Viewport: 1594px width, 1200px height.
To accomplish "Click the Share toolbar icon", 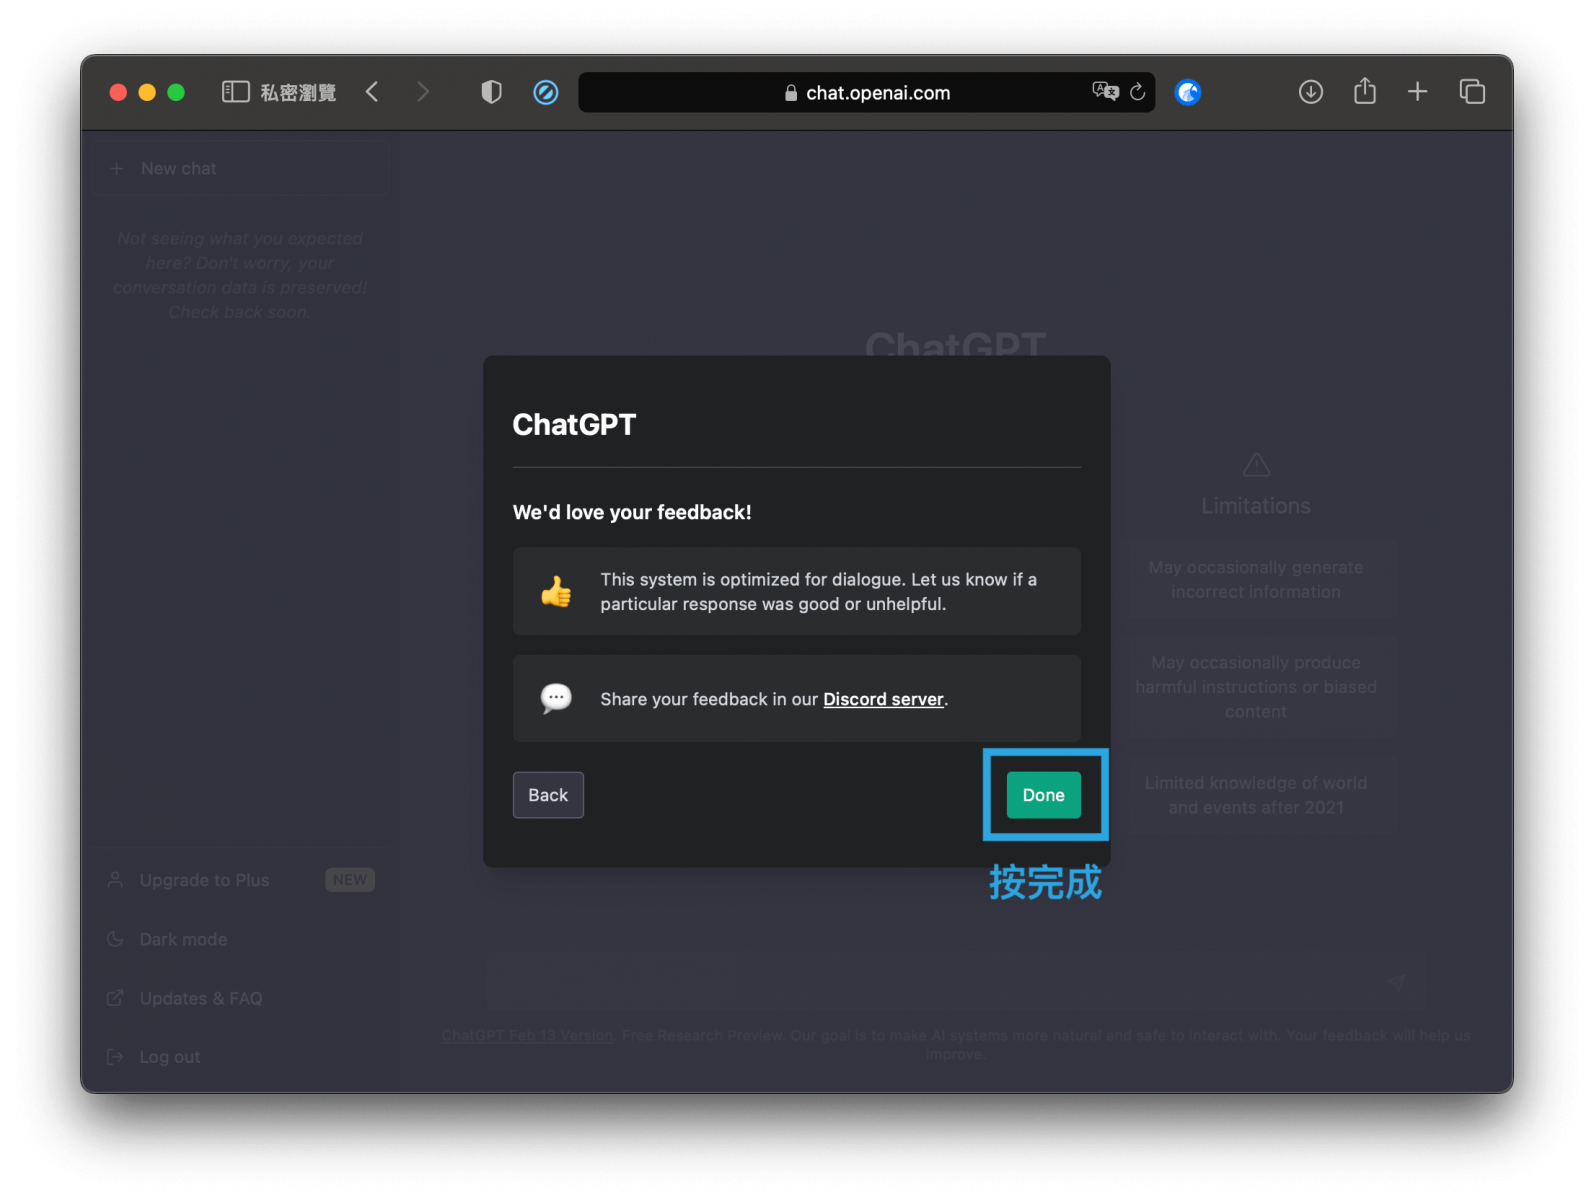I will coord(1365,91).
